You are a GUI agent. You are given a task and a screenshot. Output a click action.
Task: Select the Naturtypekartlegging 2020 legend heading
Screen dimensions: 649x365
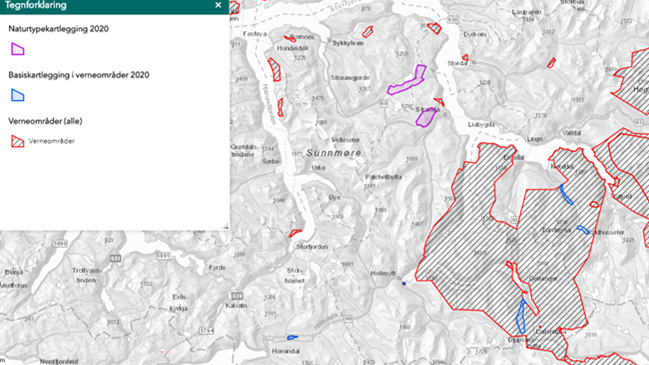(58, 29)
